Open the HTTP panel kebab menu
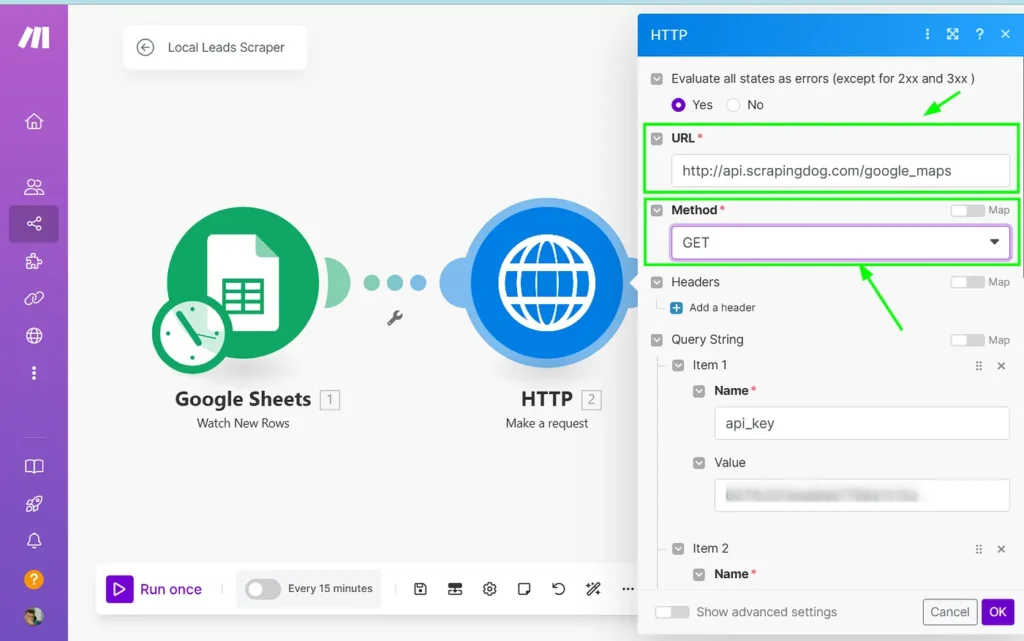The image size is (1024, 641). [927, 34]
